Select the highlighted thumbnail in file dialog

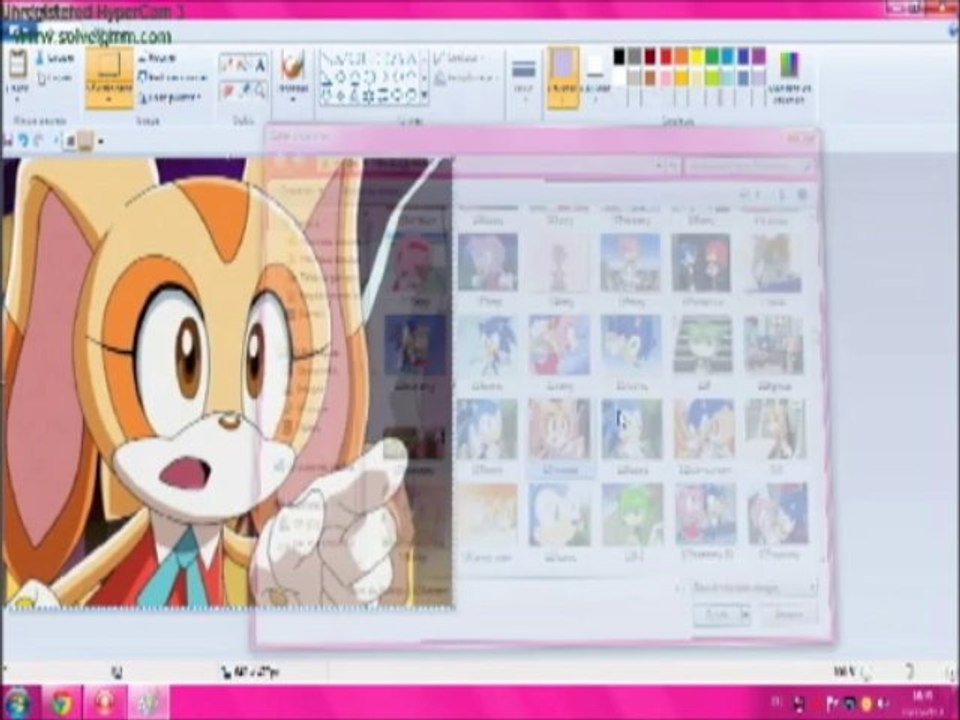pos(560,437)
